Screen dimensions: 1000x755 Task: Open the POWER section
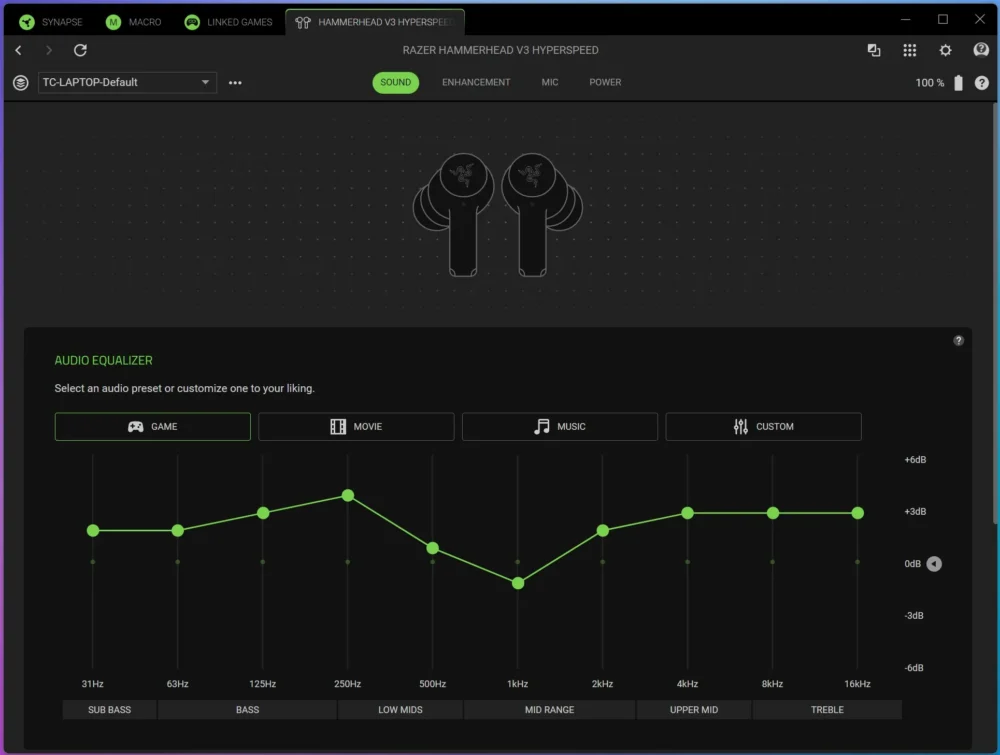click(x=605, y=82)
